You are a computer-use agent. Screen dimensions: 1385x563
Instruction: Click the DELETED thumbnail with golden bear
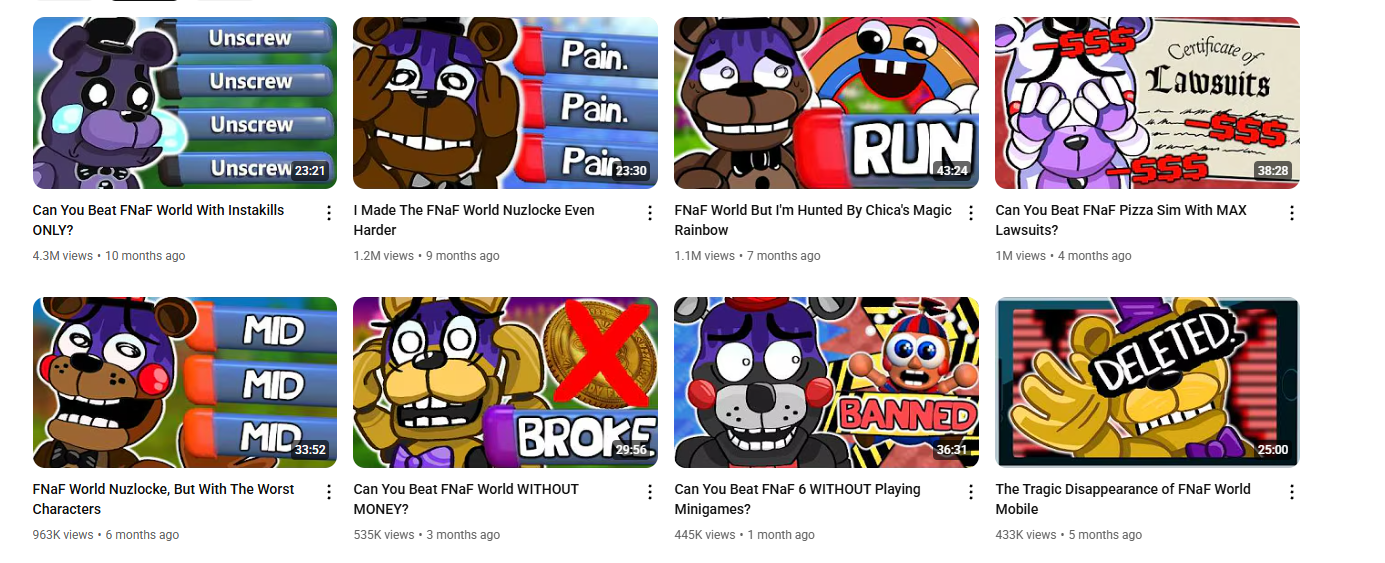(1148, 382)
